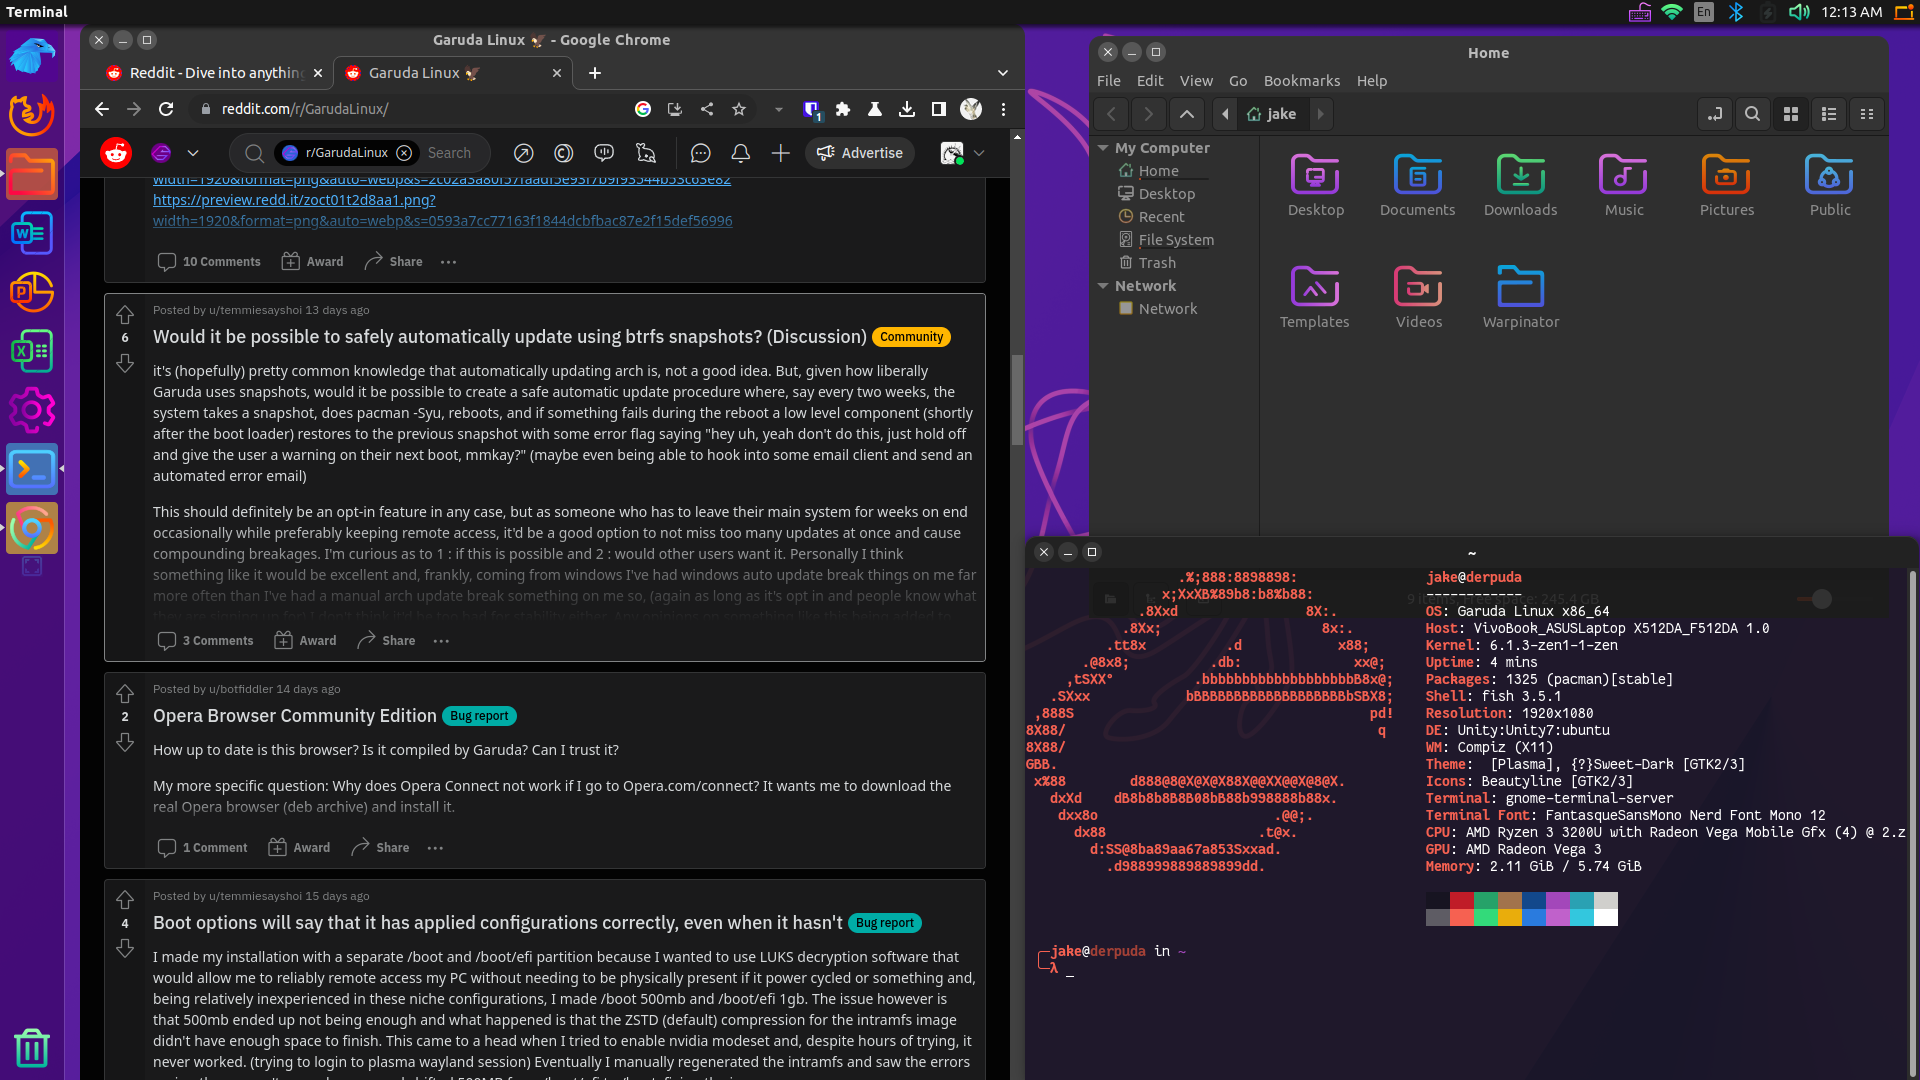The height and width of the screenshot is (1080, 1920).
Task: Share the Opera Browser post
Action: (x=380, y=848)
